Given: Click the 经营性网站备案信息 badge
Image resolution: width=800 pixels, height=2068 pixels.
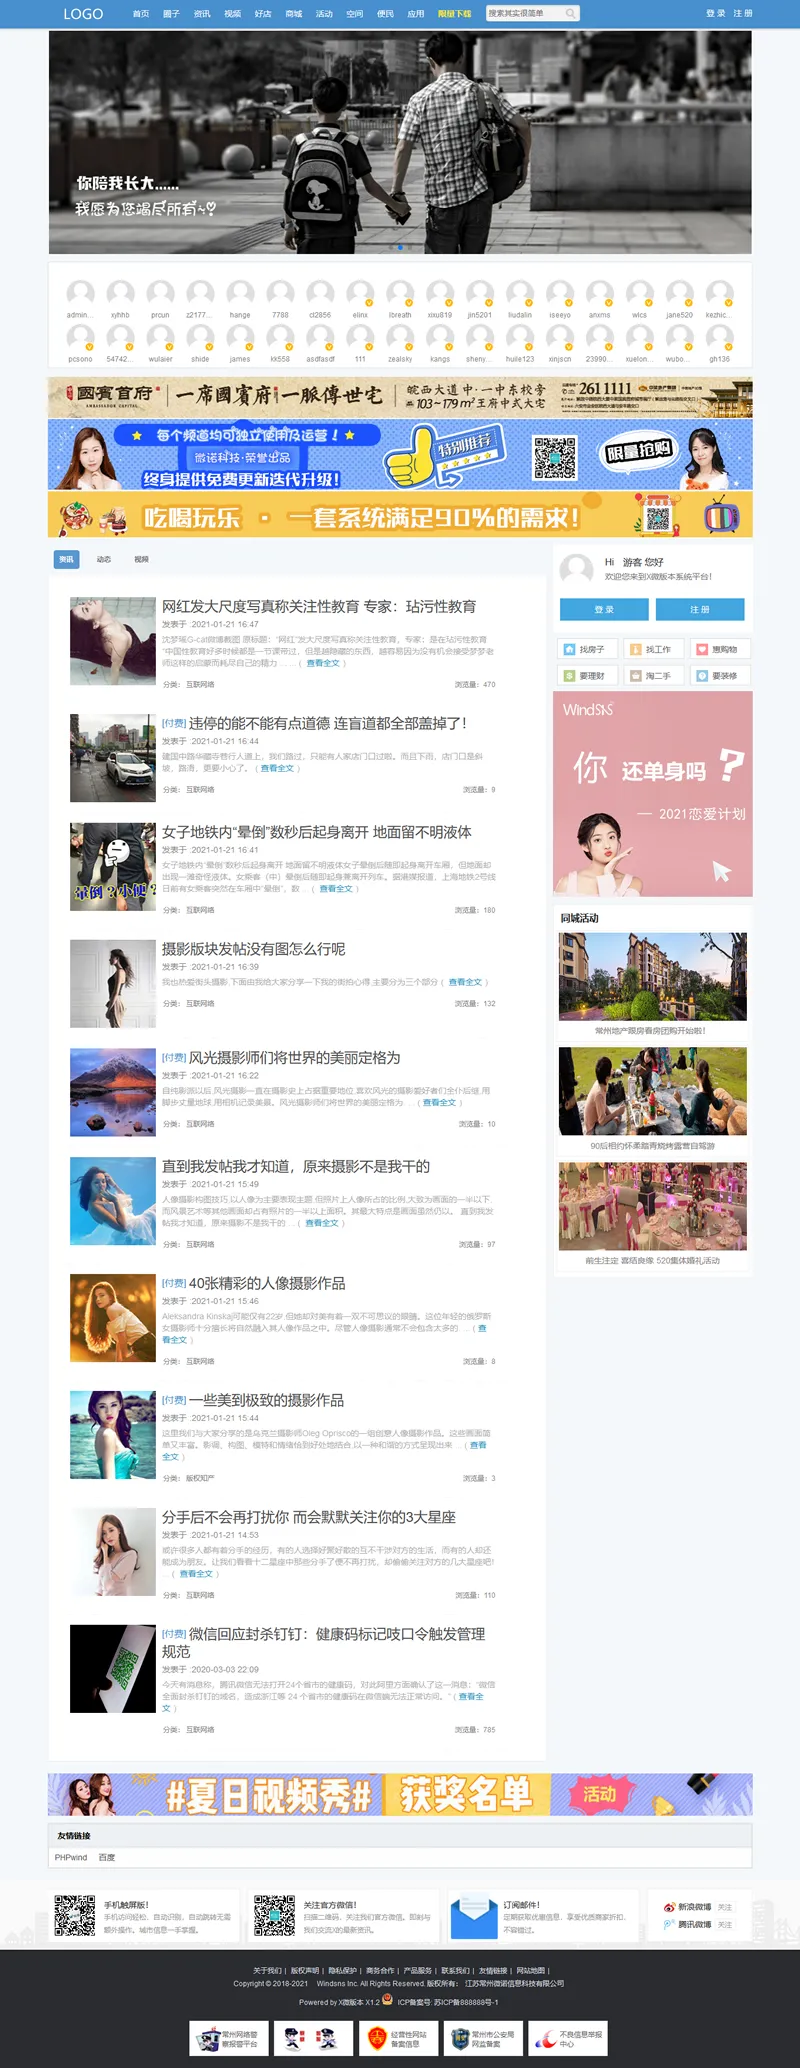Looking at the screenshot, I should coord(398,2038).
